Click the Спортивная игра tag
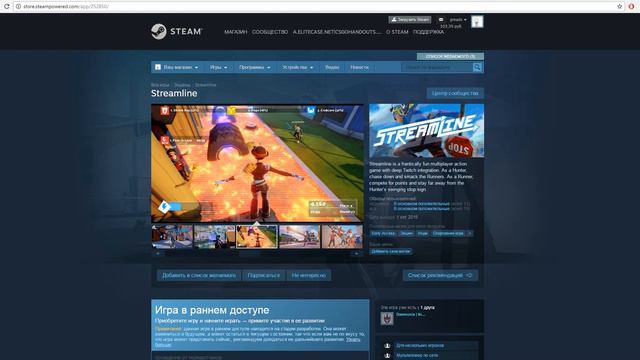This screenshot has height=360, width=640. [x=448, y=233]
